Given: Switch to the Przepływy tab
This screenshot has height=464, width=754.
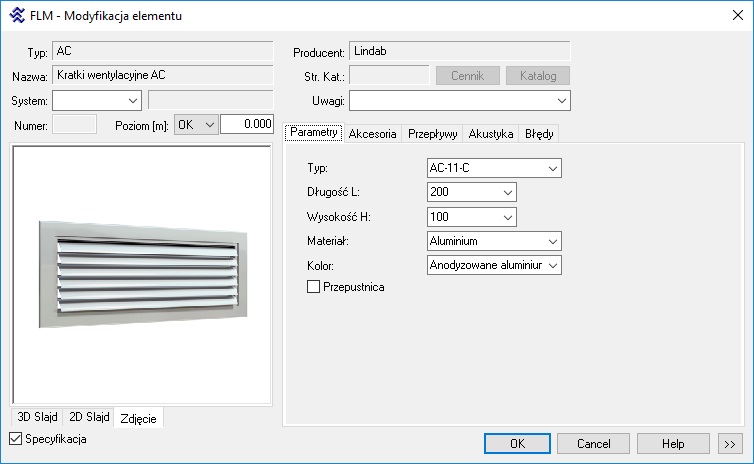Looking at the screenshot, I should click(x=433, y=134).
